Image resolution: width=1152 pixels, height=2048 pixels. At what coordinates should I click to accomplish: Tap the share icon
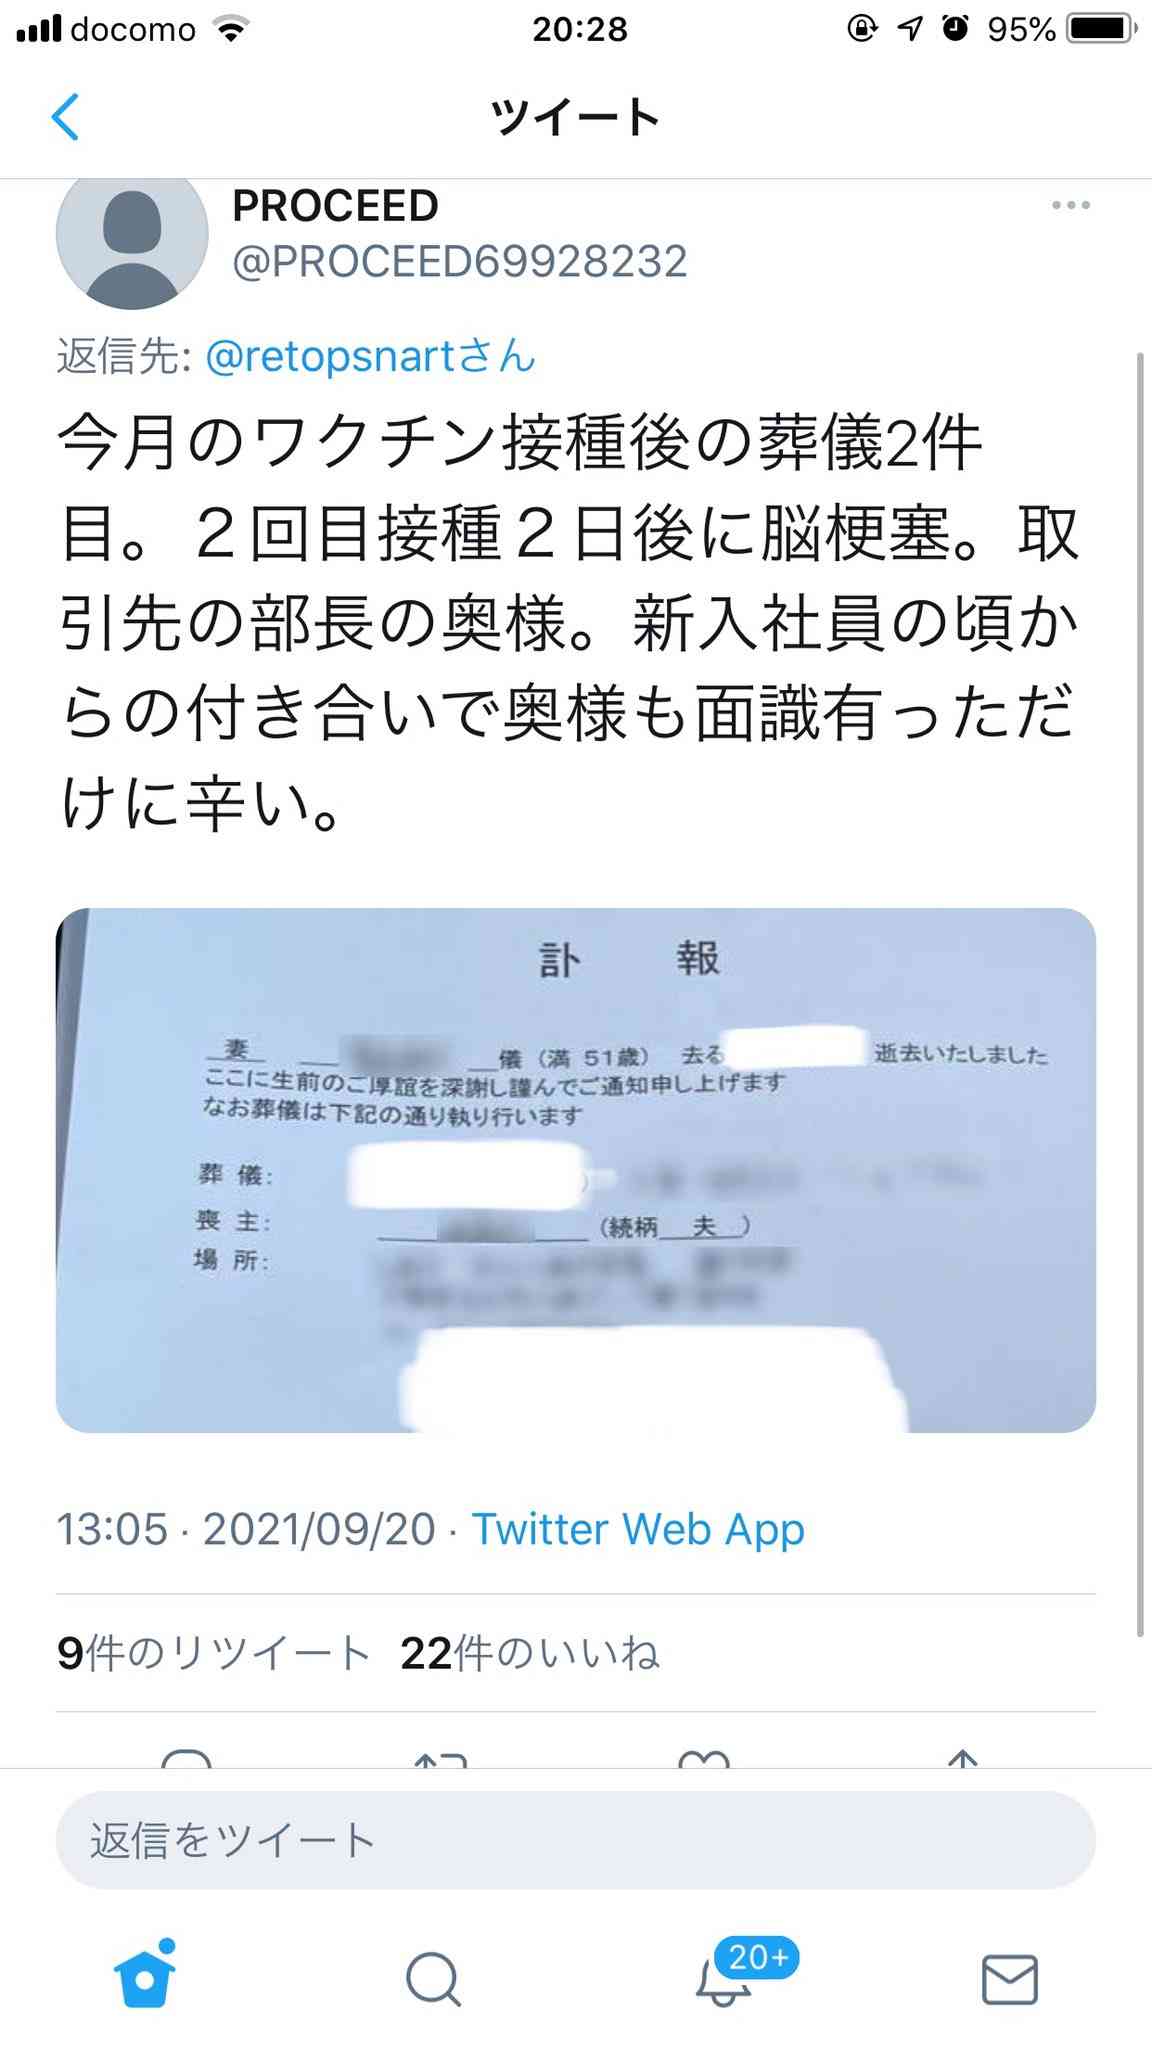coord(962,1758)
